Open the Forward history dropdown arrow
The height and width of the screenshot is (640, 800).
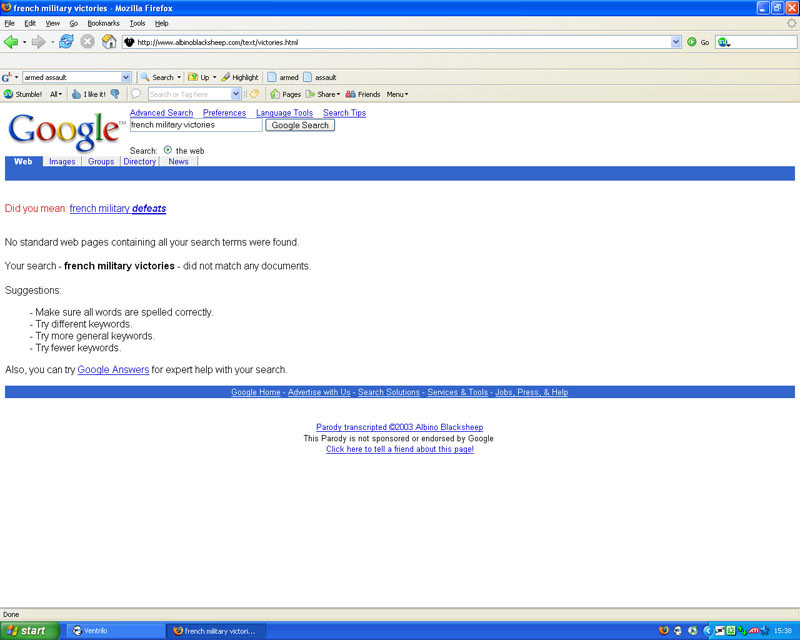[52, 42]
